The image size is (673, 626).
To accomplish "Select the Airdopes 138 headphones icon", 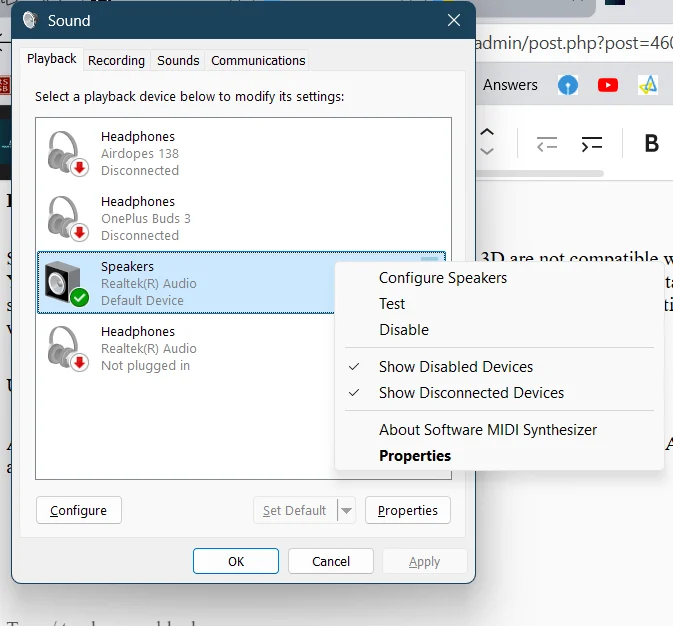I will (x=68, y=153).
